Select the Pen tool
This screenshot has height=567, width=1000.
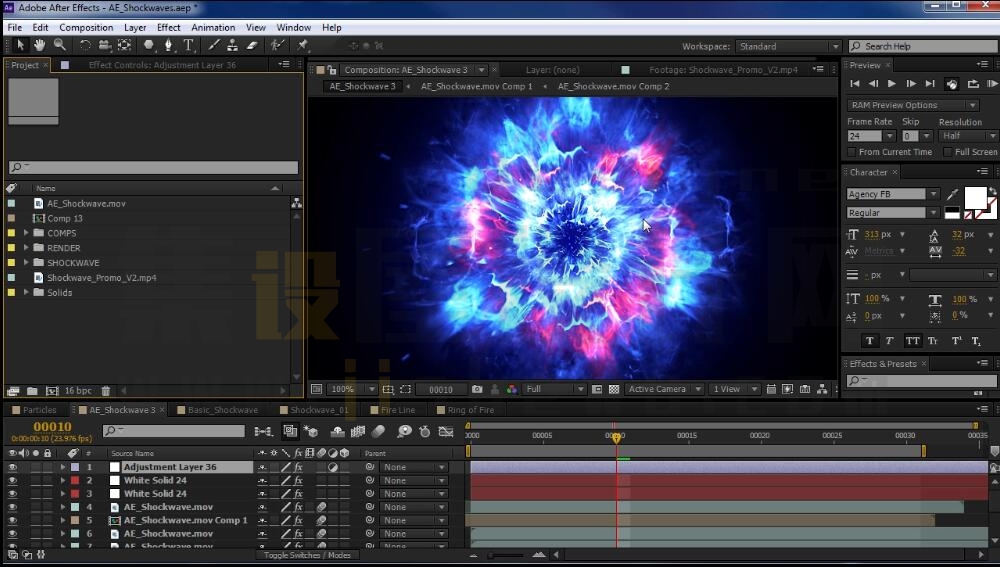[168, 45]
